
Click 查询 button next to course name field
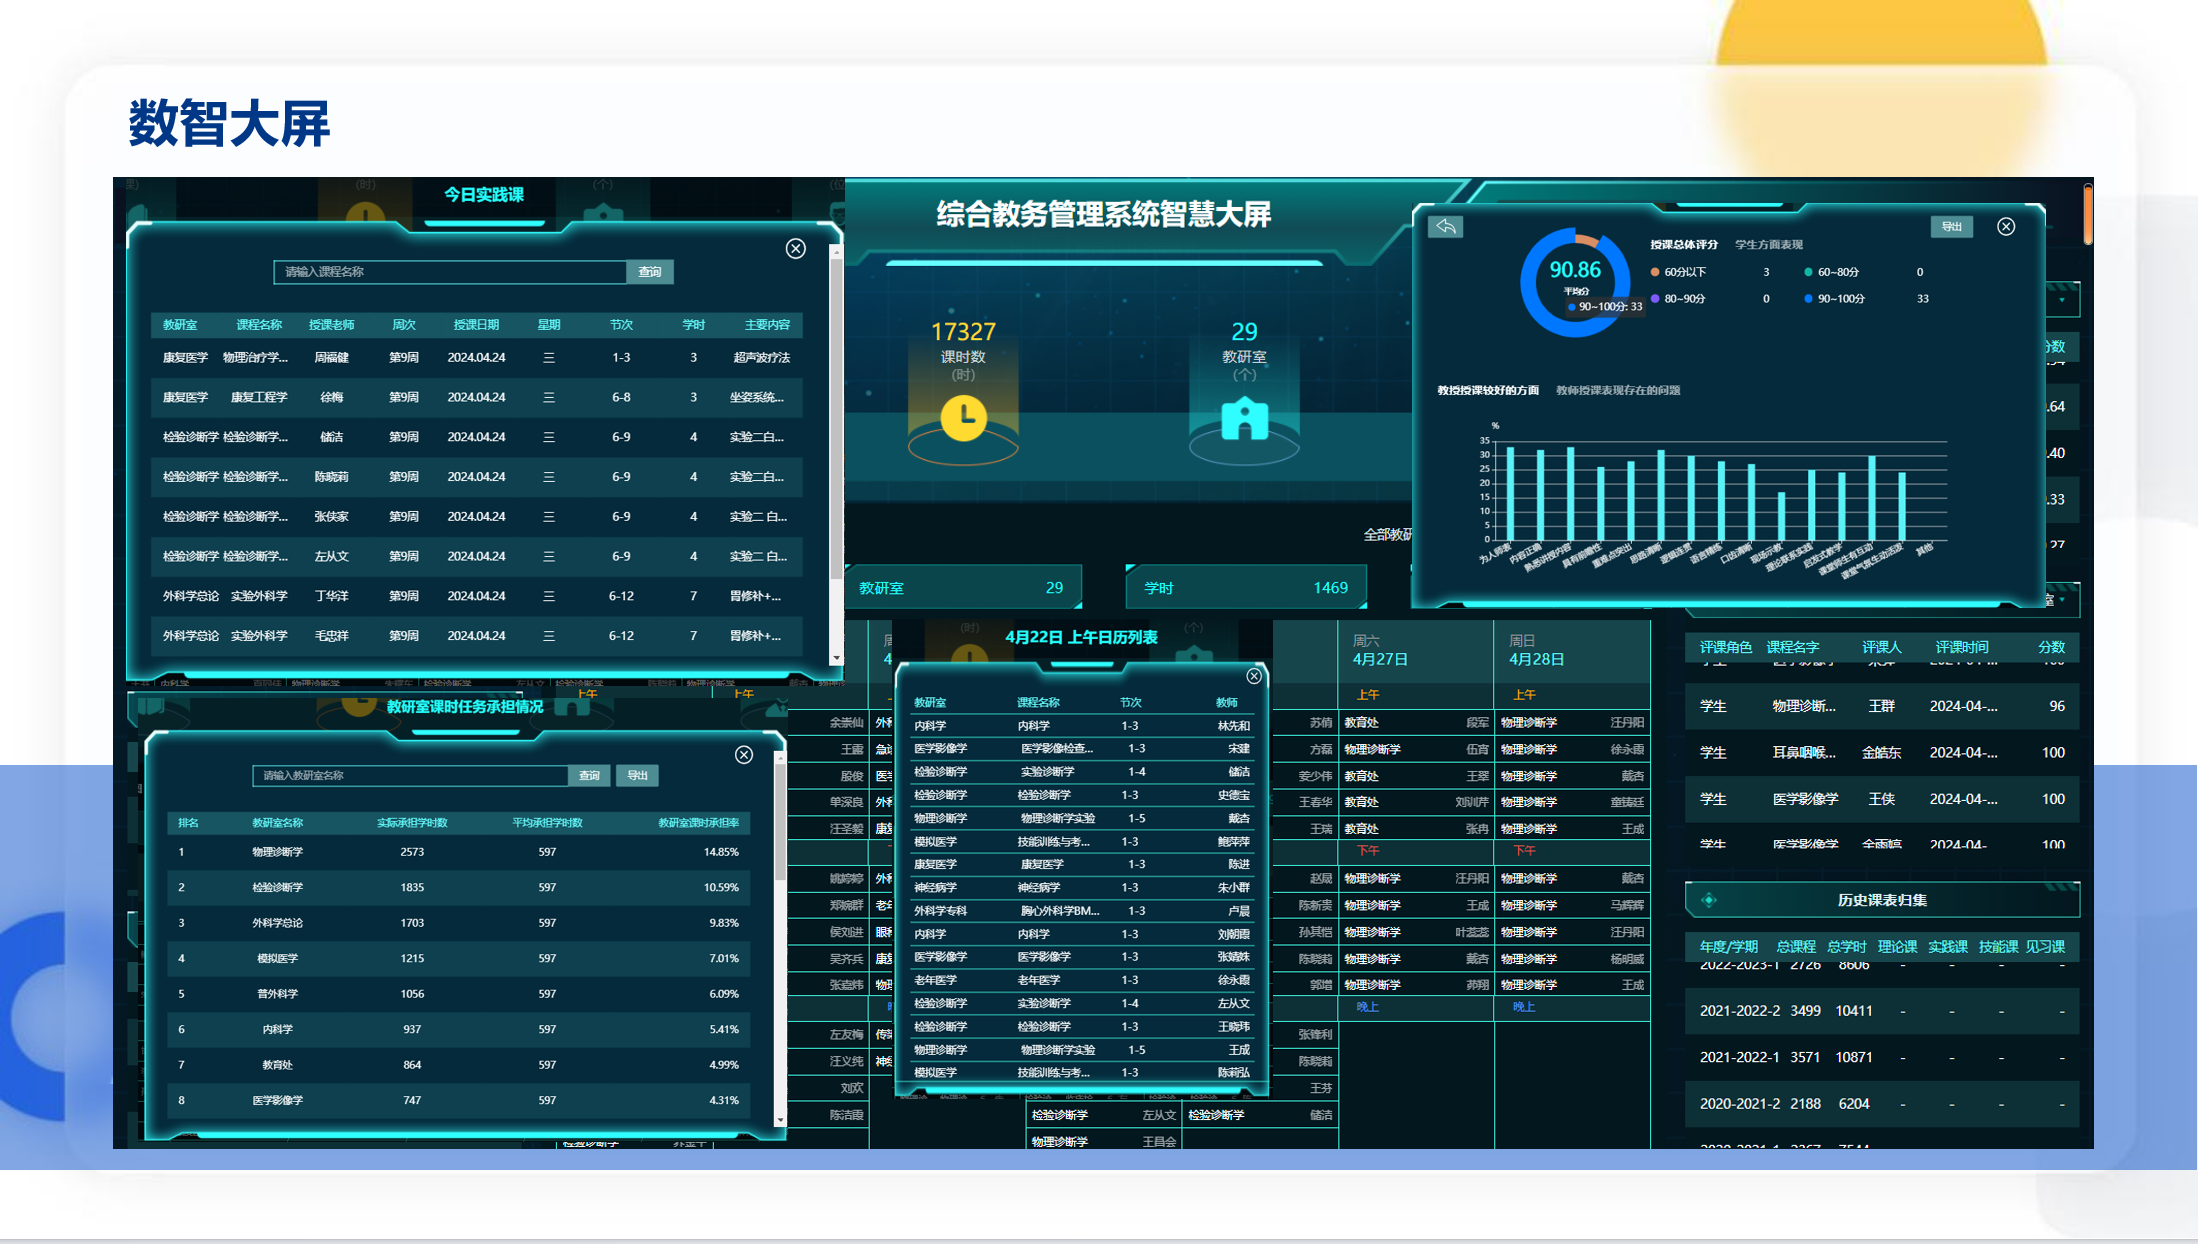click(x=650, y=272)
